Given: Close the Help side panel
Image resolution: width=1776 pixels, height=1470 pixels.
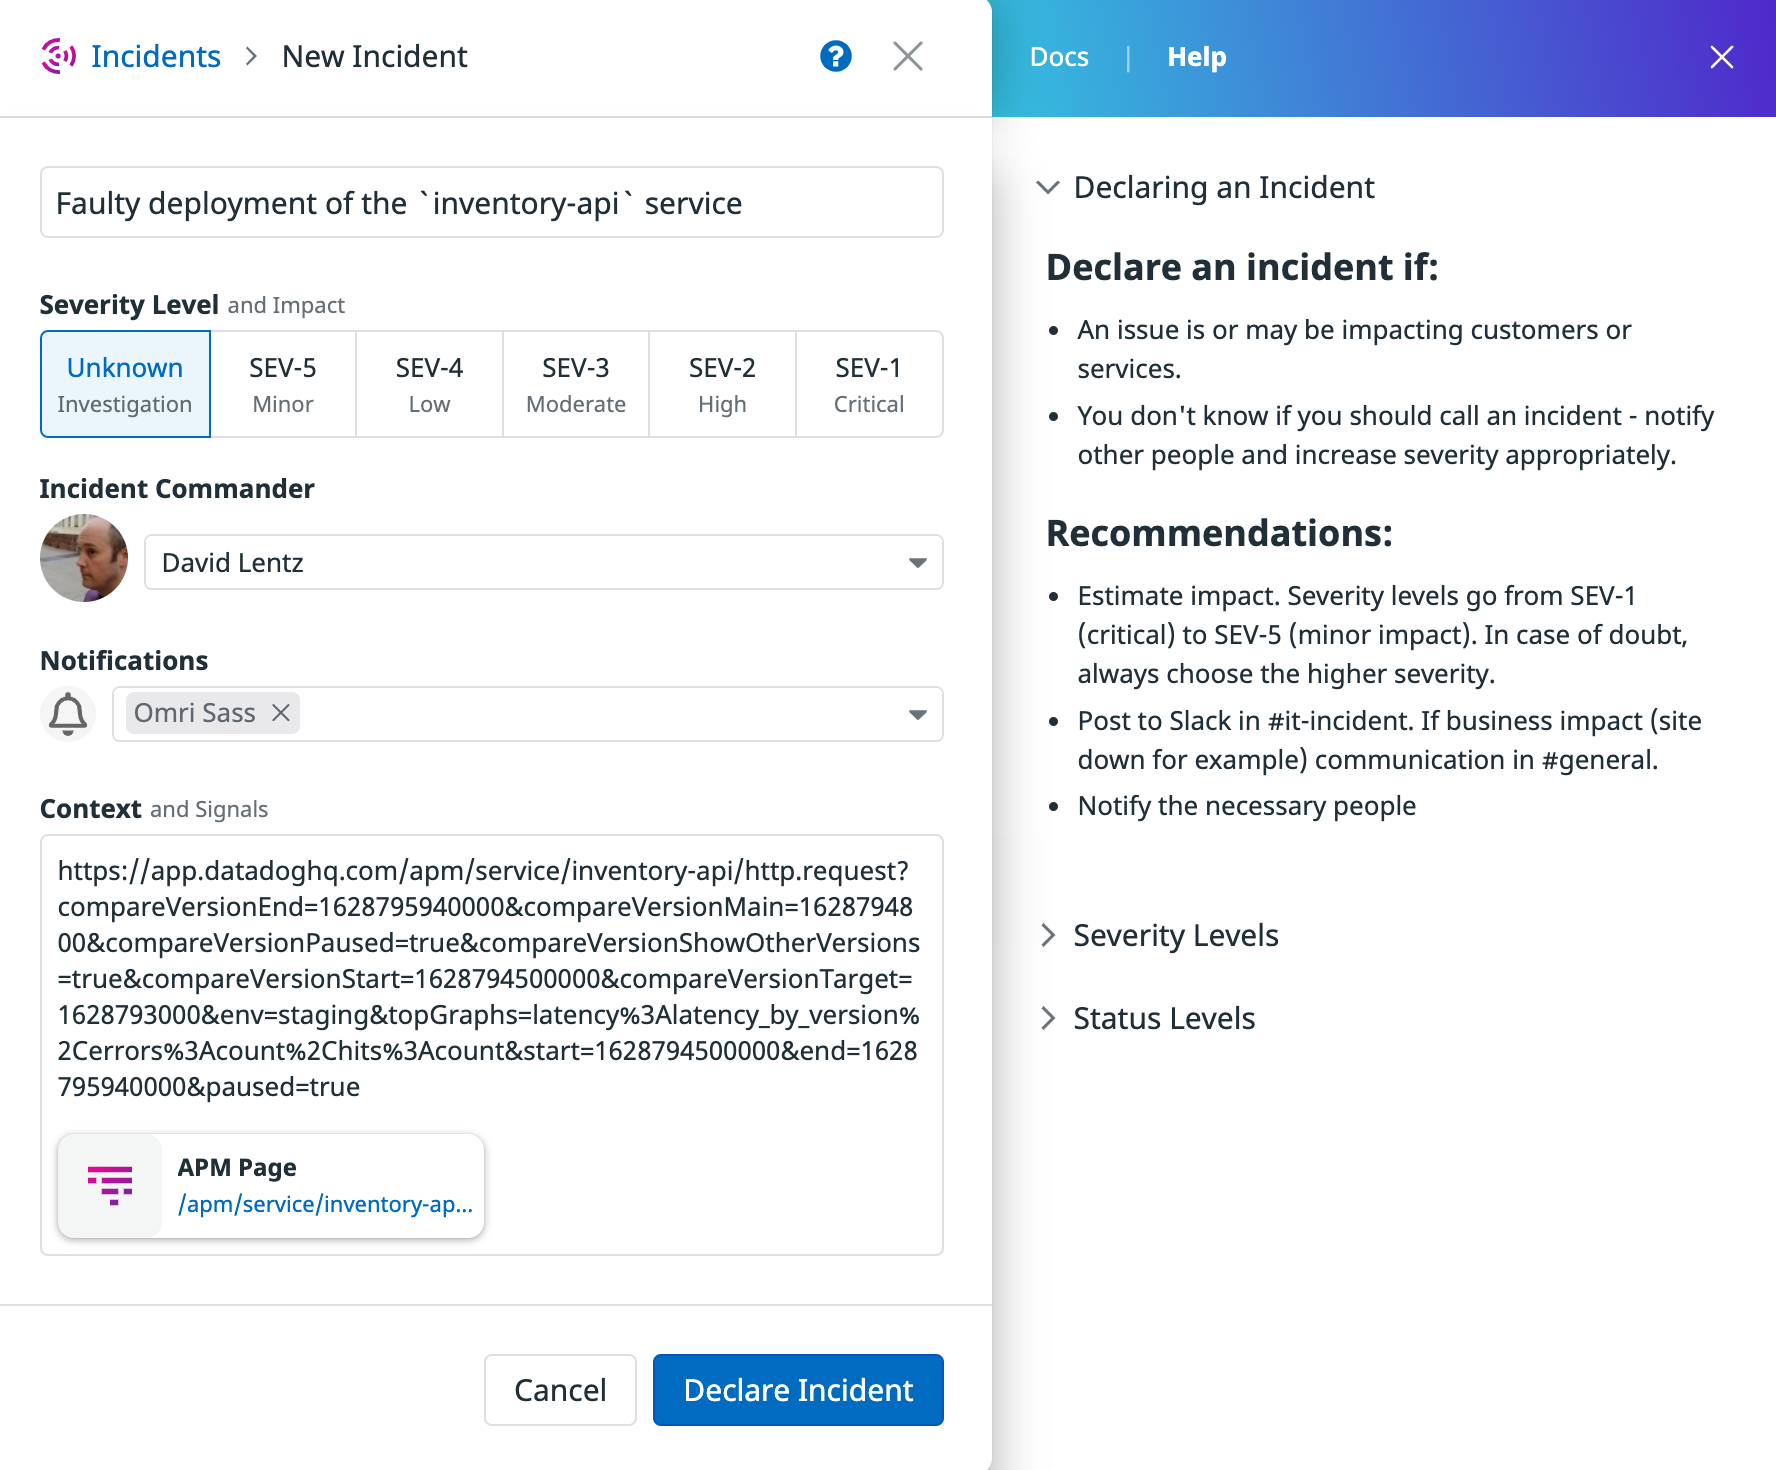Looking at the screenshot, I should (1721, 57).
